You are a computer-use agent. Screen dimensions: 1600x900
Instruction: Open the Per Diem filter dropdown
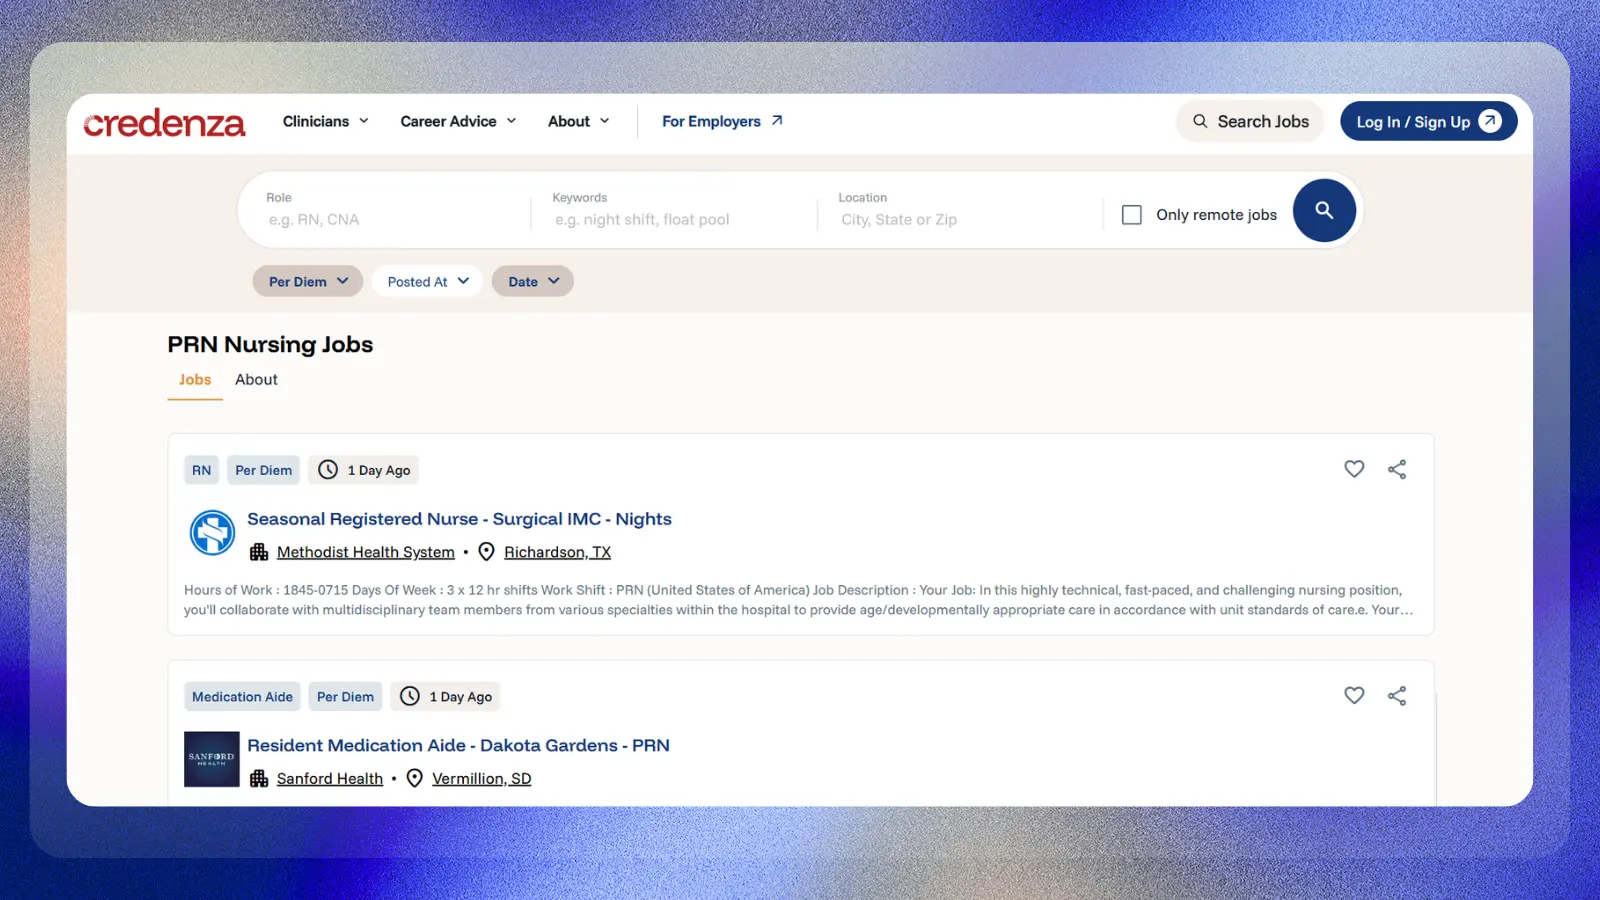point(308,281)
